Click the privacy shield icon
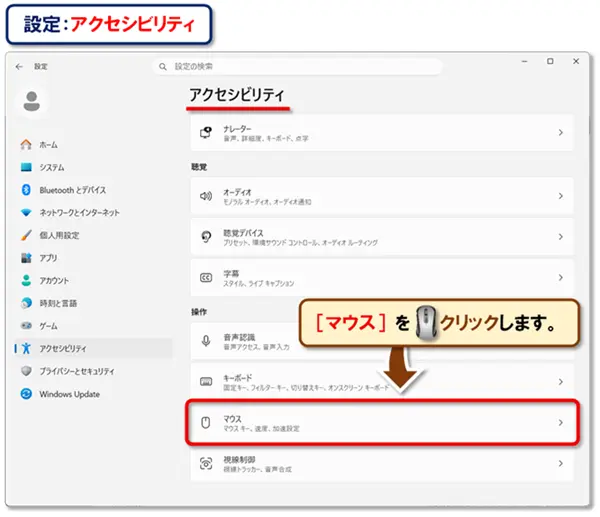This screenshot has height=517, width=600. [26, 371]
